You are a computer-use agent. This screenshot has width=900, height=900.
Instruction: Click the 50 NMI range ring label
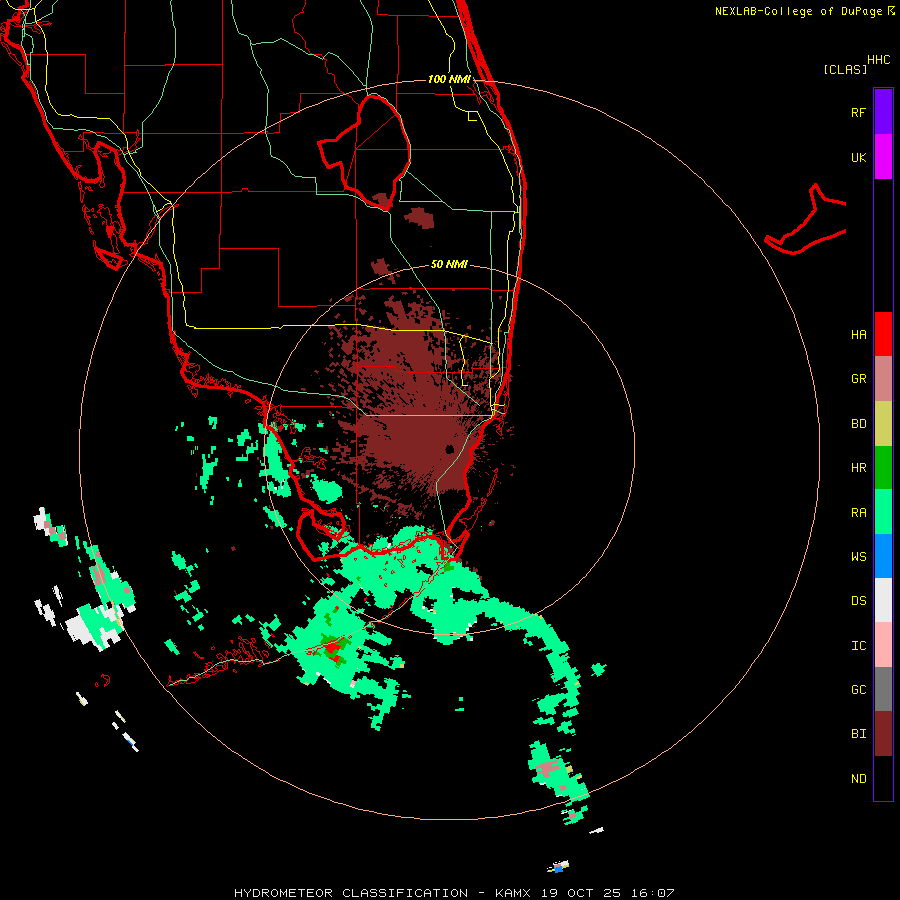[449, 264]
